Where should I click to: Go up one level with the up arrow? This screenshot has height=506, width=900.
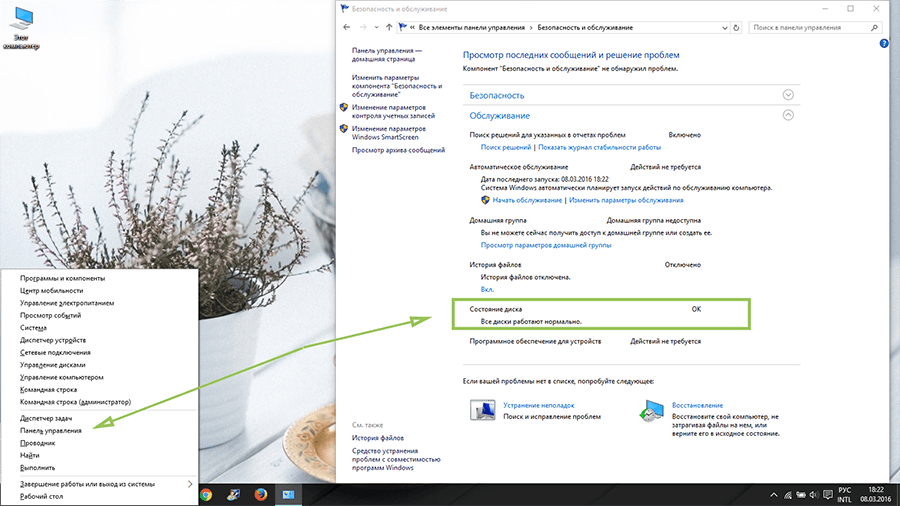pos(389,28)
